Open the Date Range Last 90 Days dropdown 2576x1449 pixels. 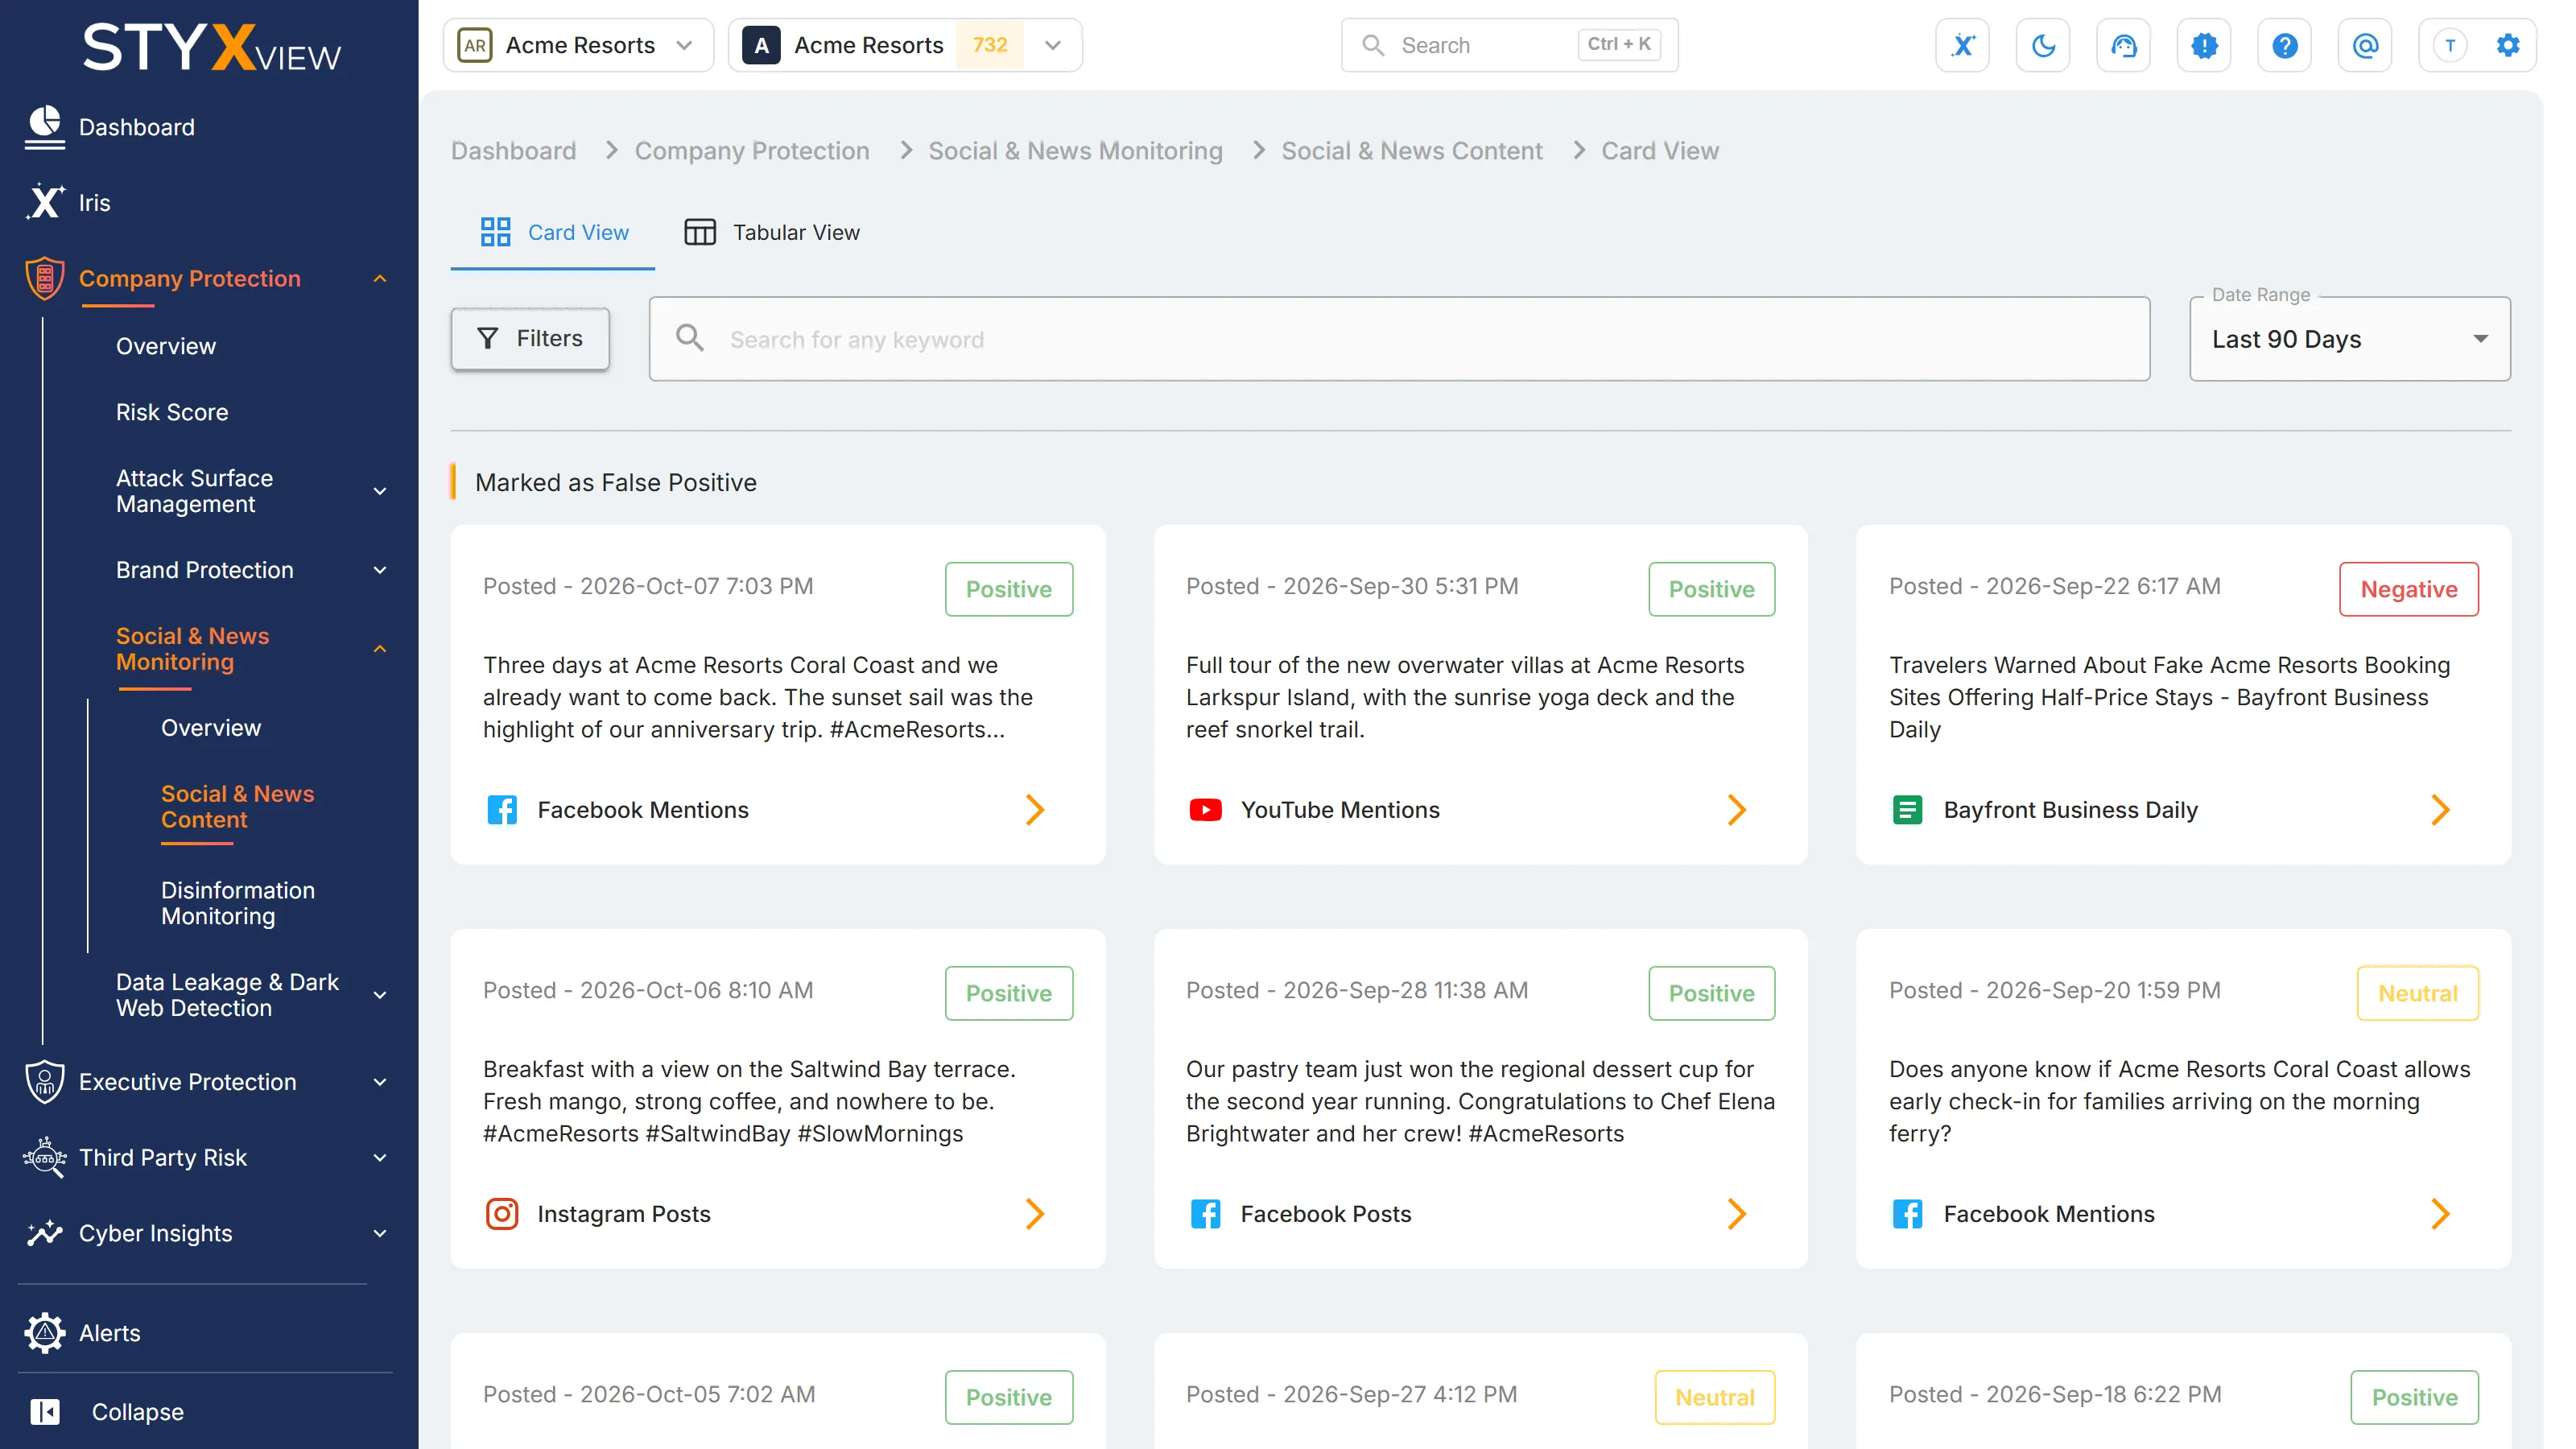pos(2349,339)
